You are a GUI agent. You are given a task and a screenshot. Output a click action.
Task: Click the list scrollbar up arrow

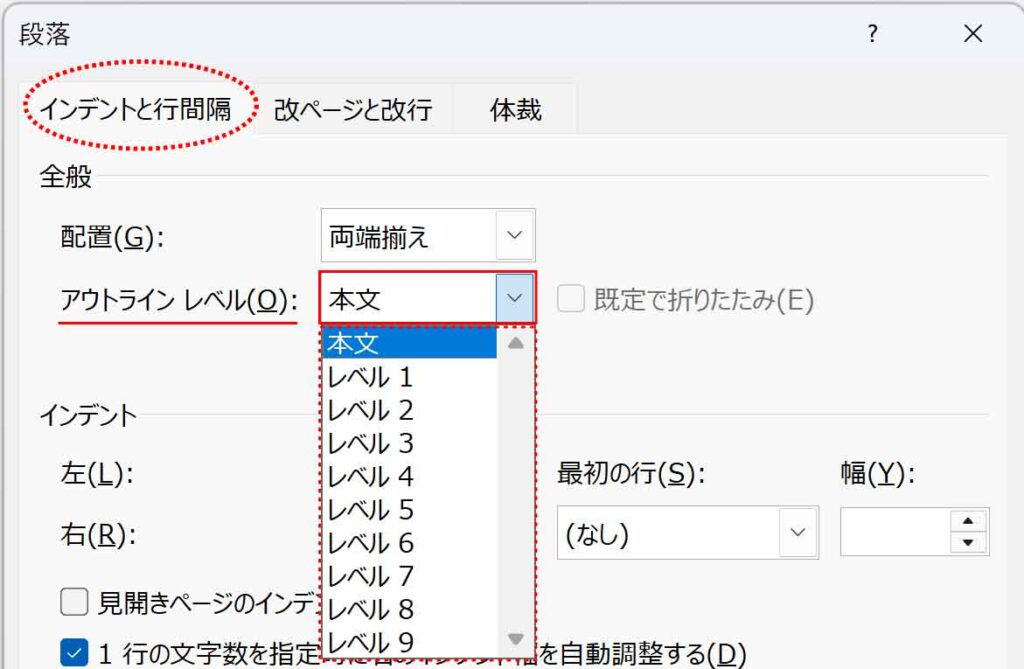[x=515, y=343]
